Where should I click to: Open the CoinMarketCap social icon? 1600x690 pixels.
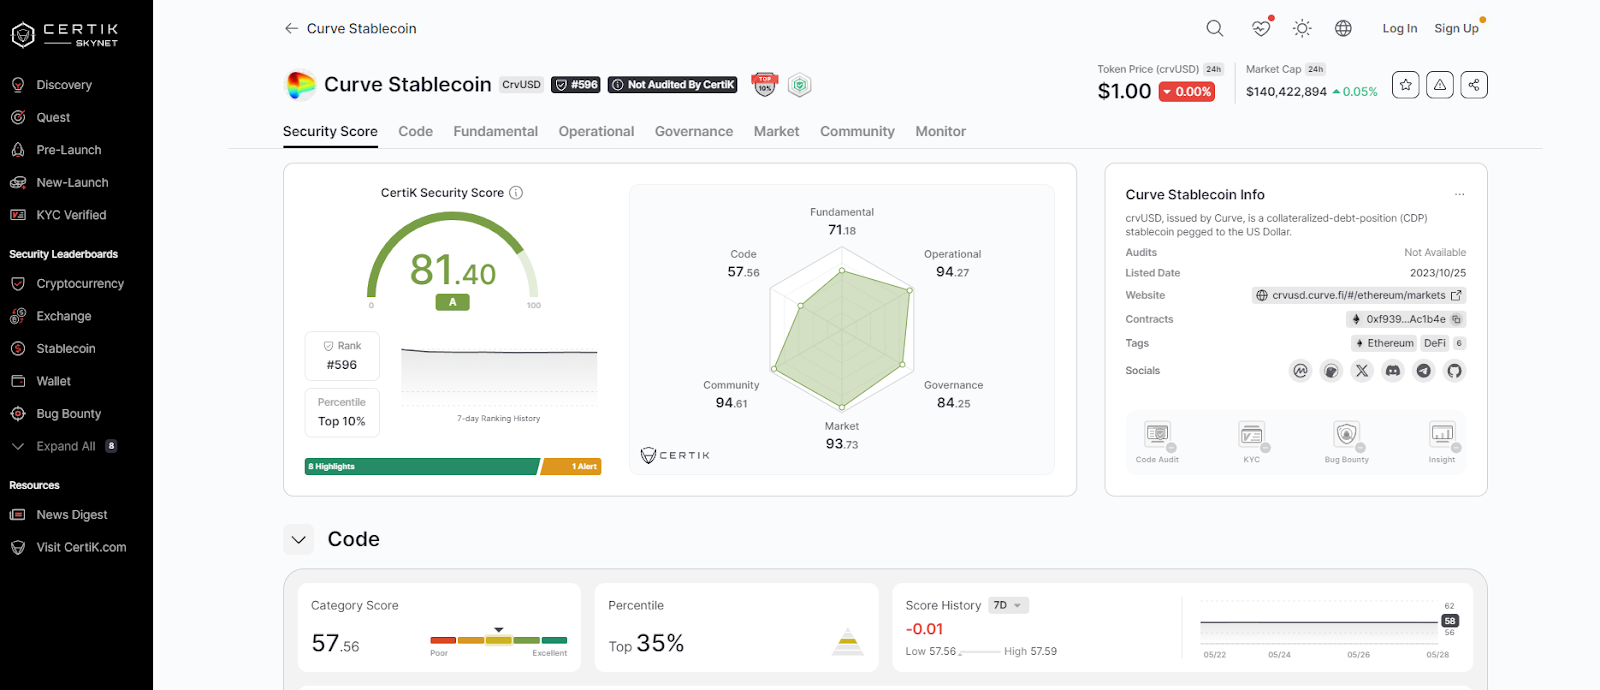pos(1300,371)
